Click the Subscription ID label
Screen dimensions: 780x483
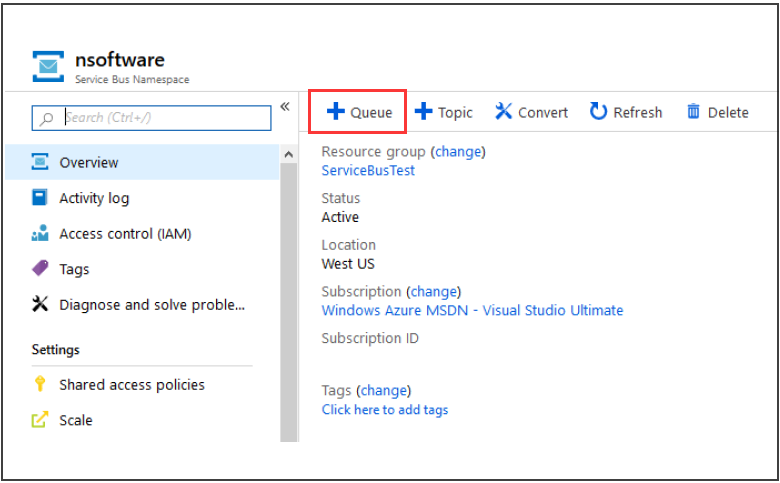[x=370, y=338]
